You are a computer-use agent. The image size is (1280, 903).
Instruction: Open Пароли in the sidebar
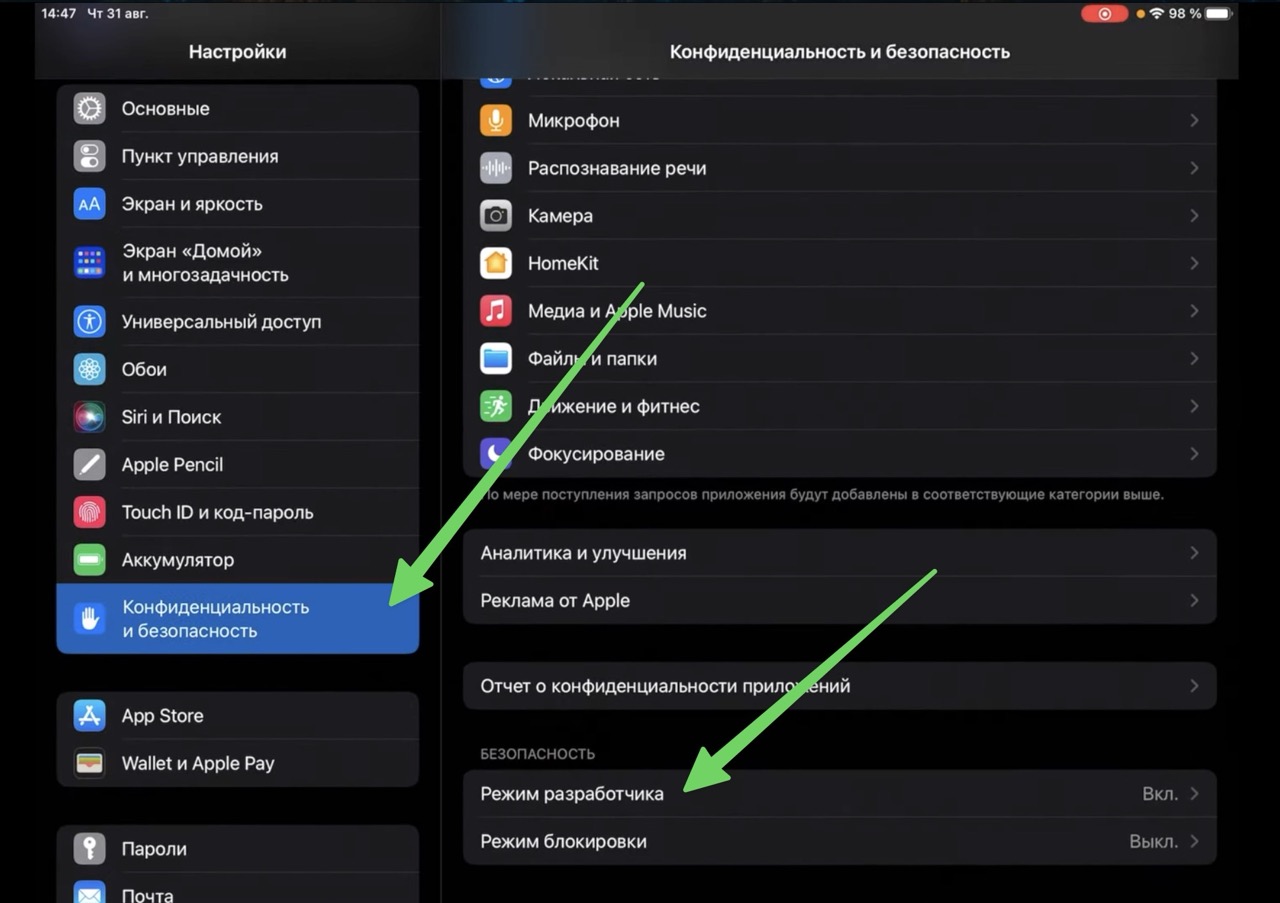click(x=154, y=849)
